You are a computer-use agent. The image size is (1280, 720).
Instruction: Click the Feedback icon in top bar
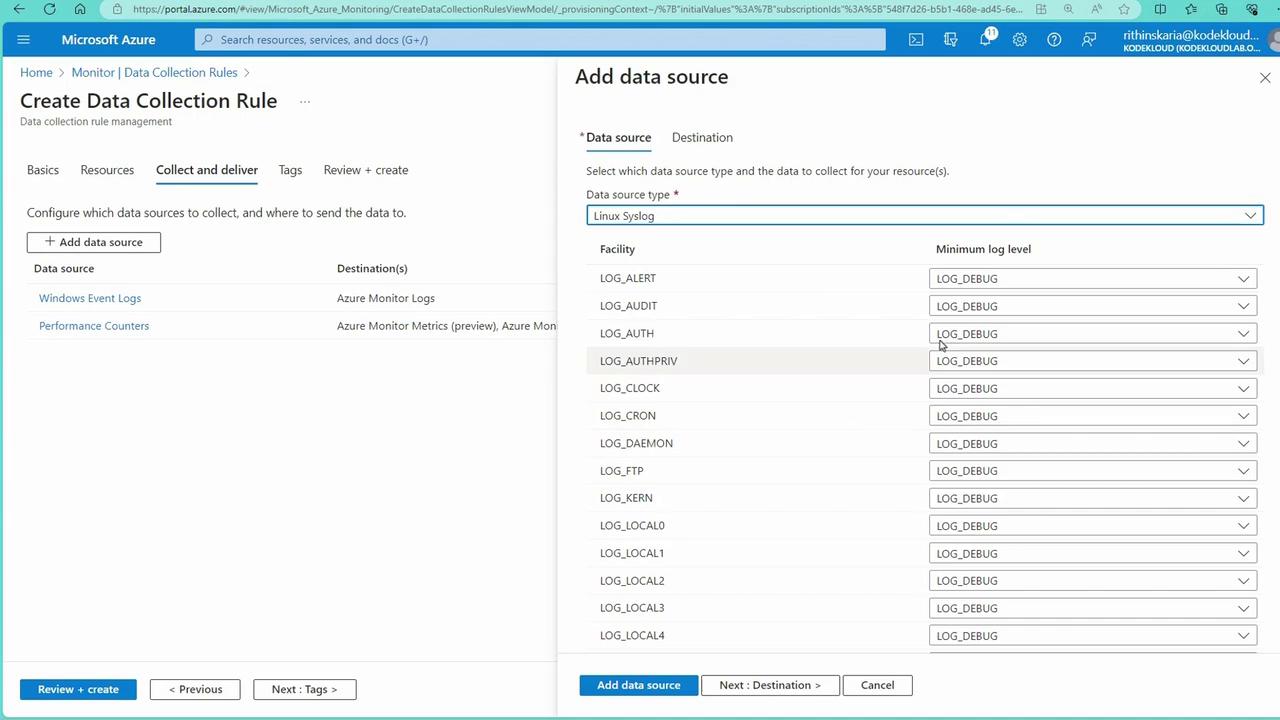(1089, 40)
